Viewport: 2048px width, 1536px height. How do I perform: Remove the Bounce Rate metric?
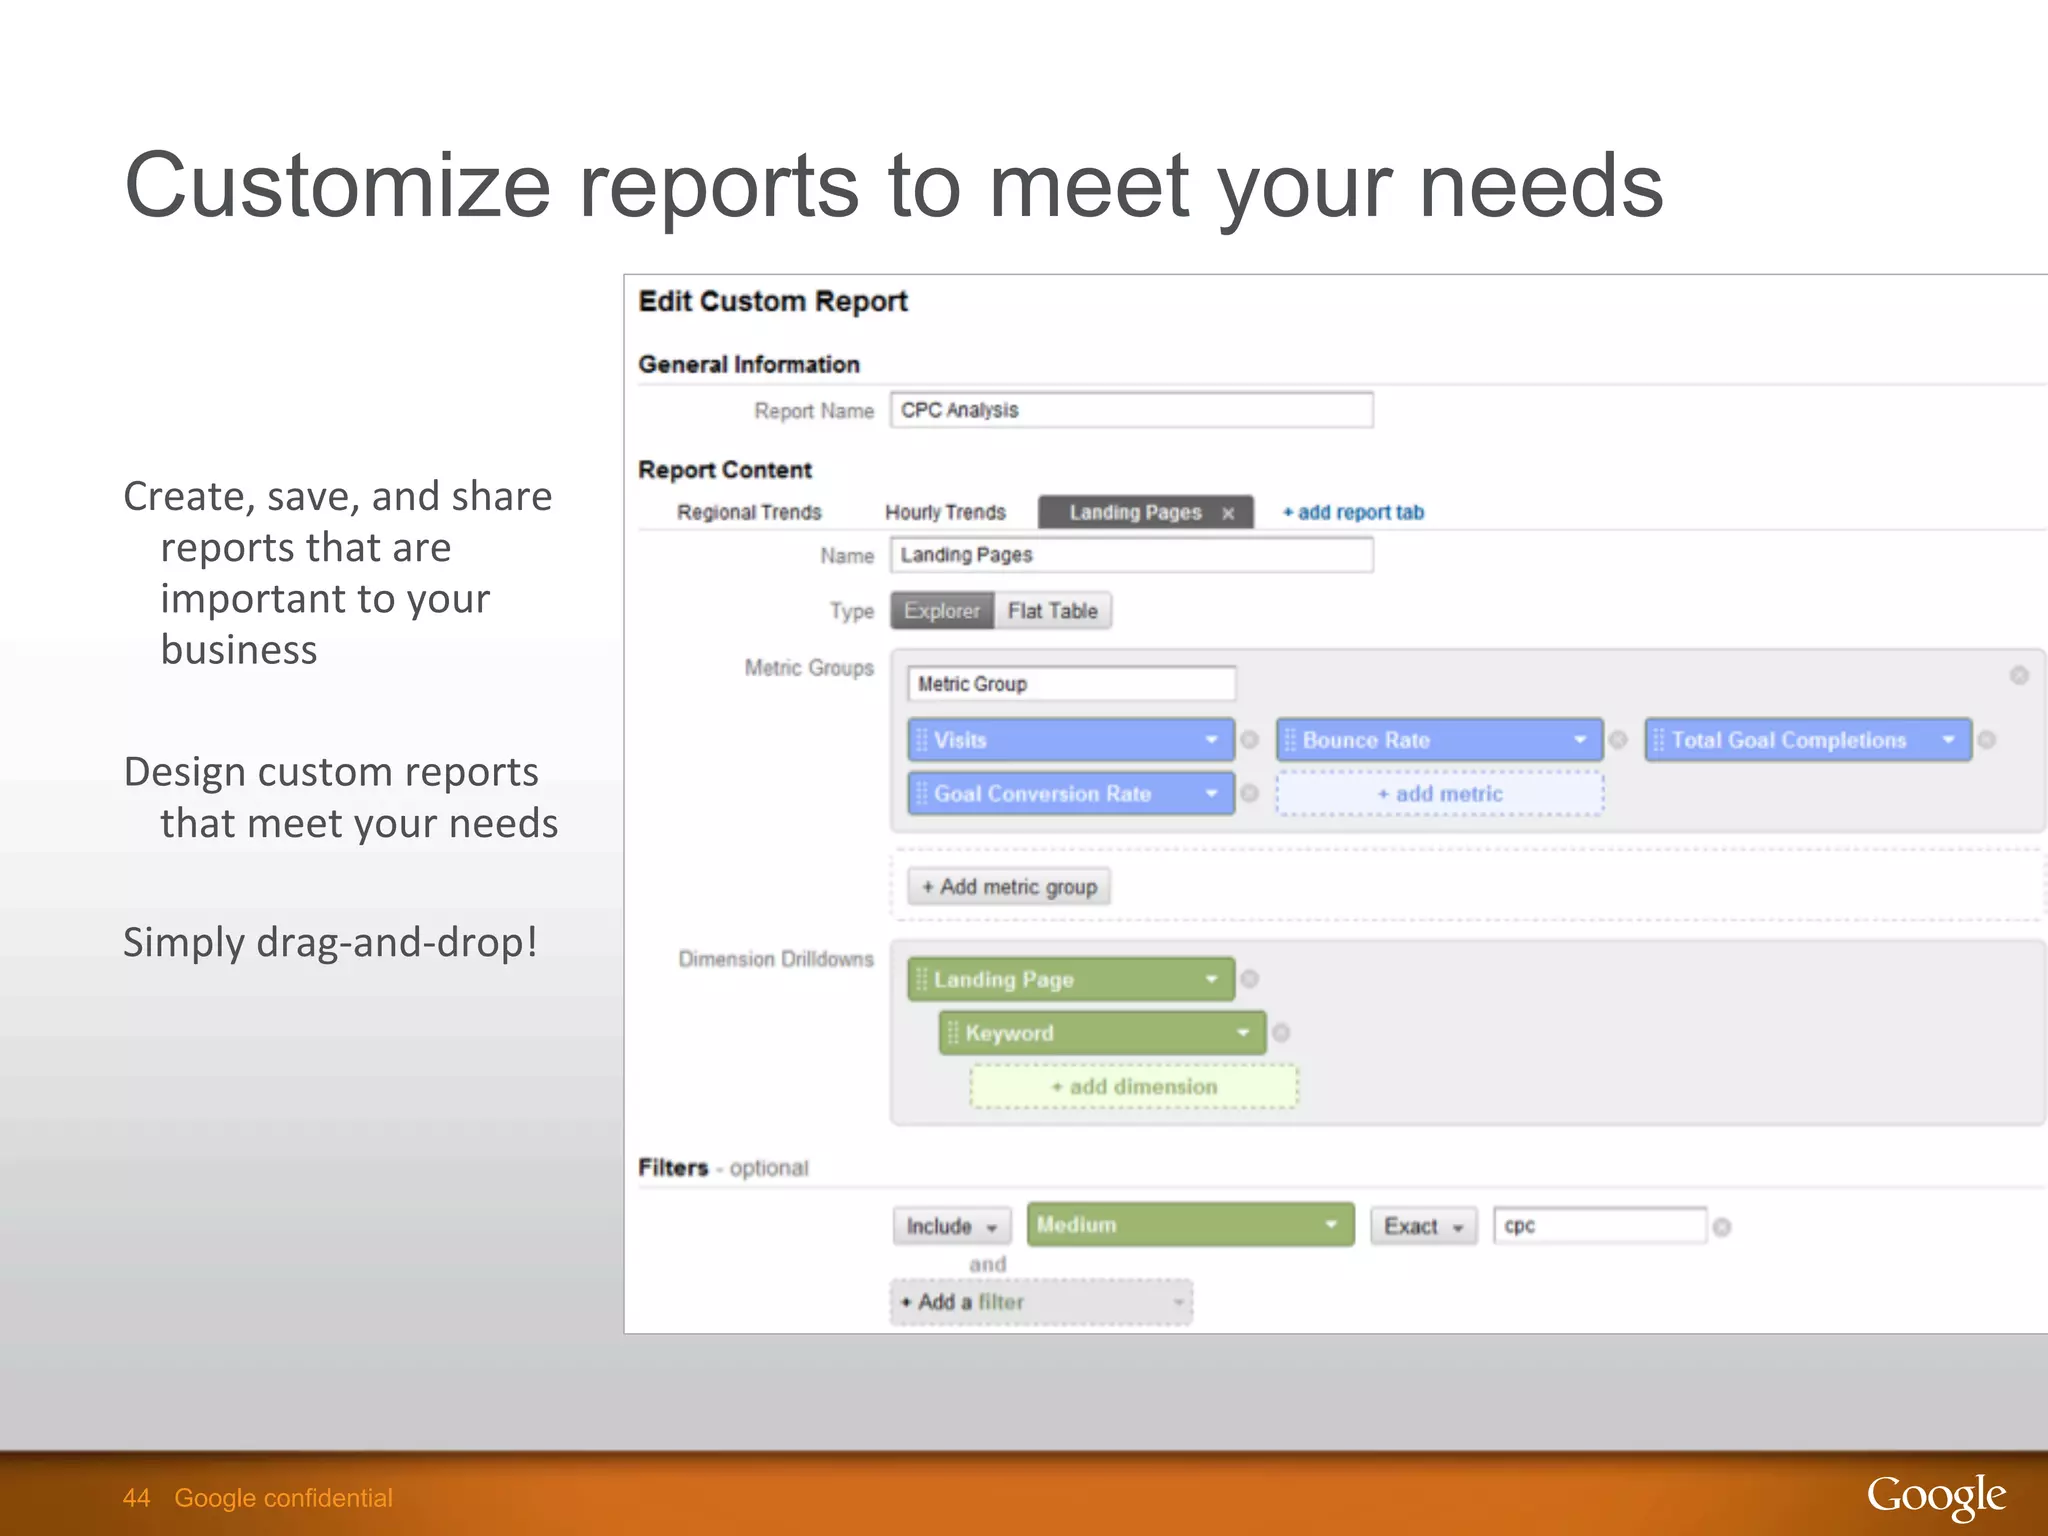point(1618,740)
